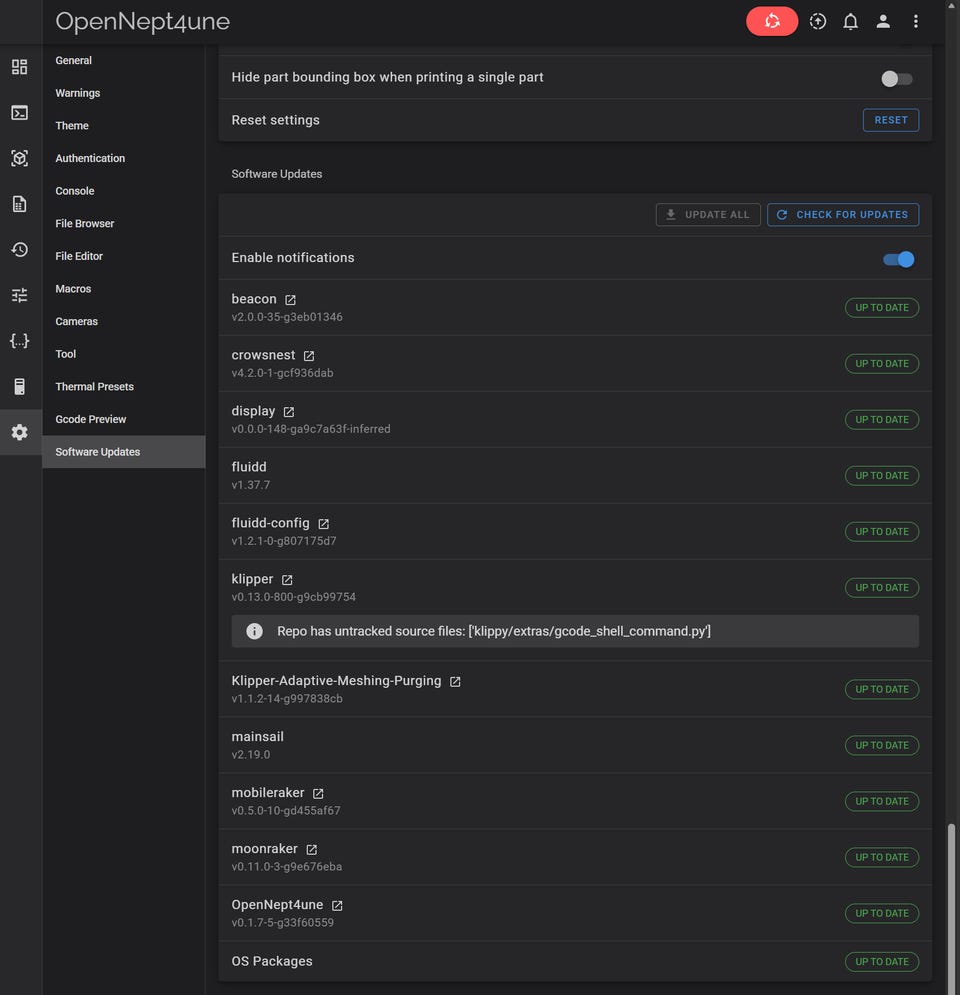Open the three-dot more options menu
Viewport: 960px width, 995px height.
[915, 21]
